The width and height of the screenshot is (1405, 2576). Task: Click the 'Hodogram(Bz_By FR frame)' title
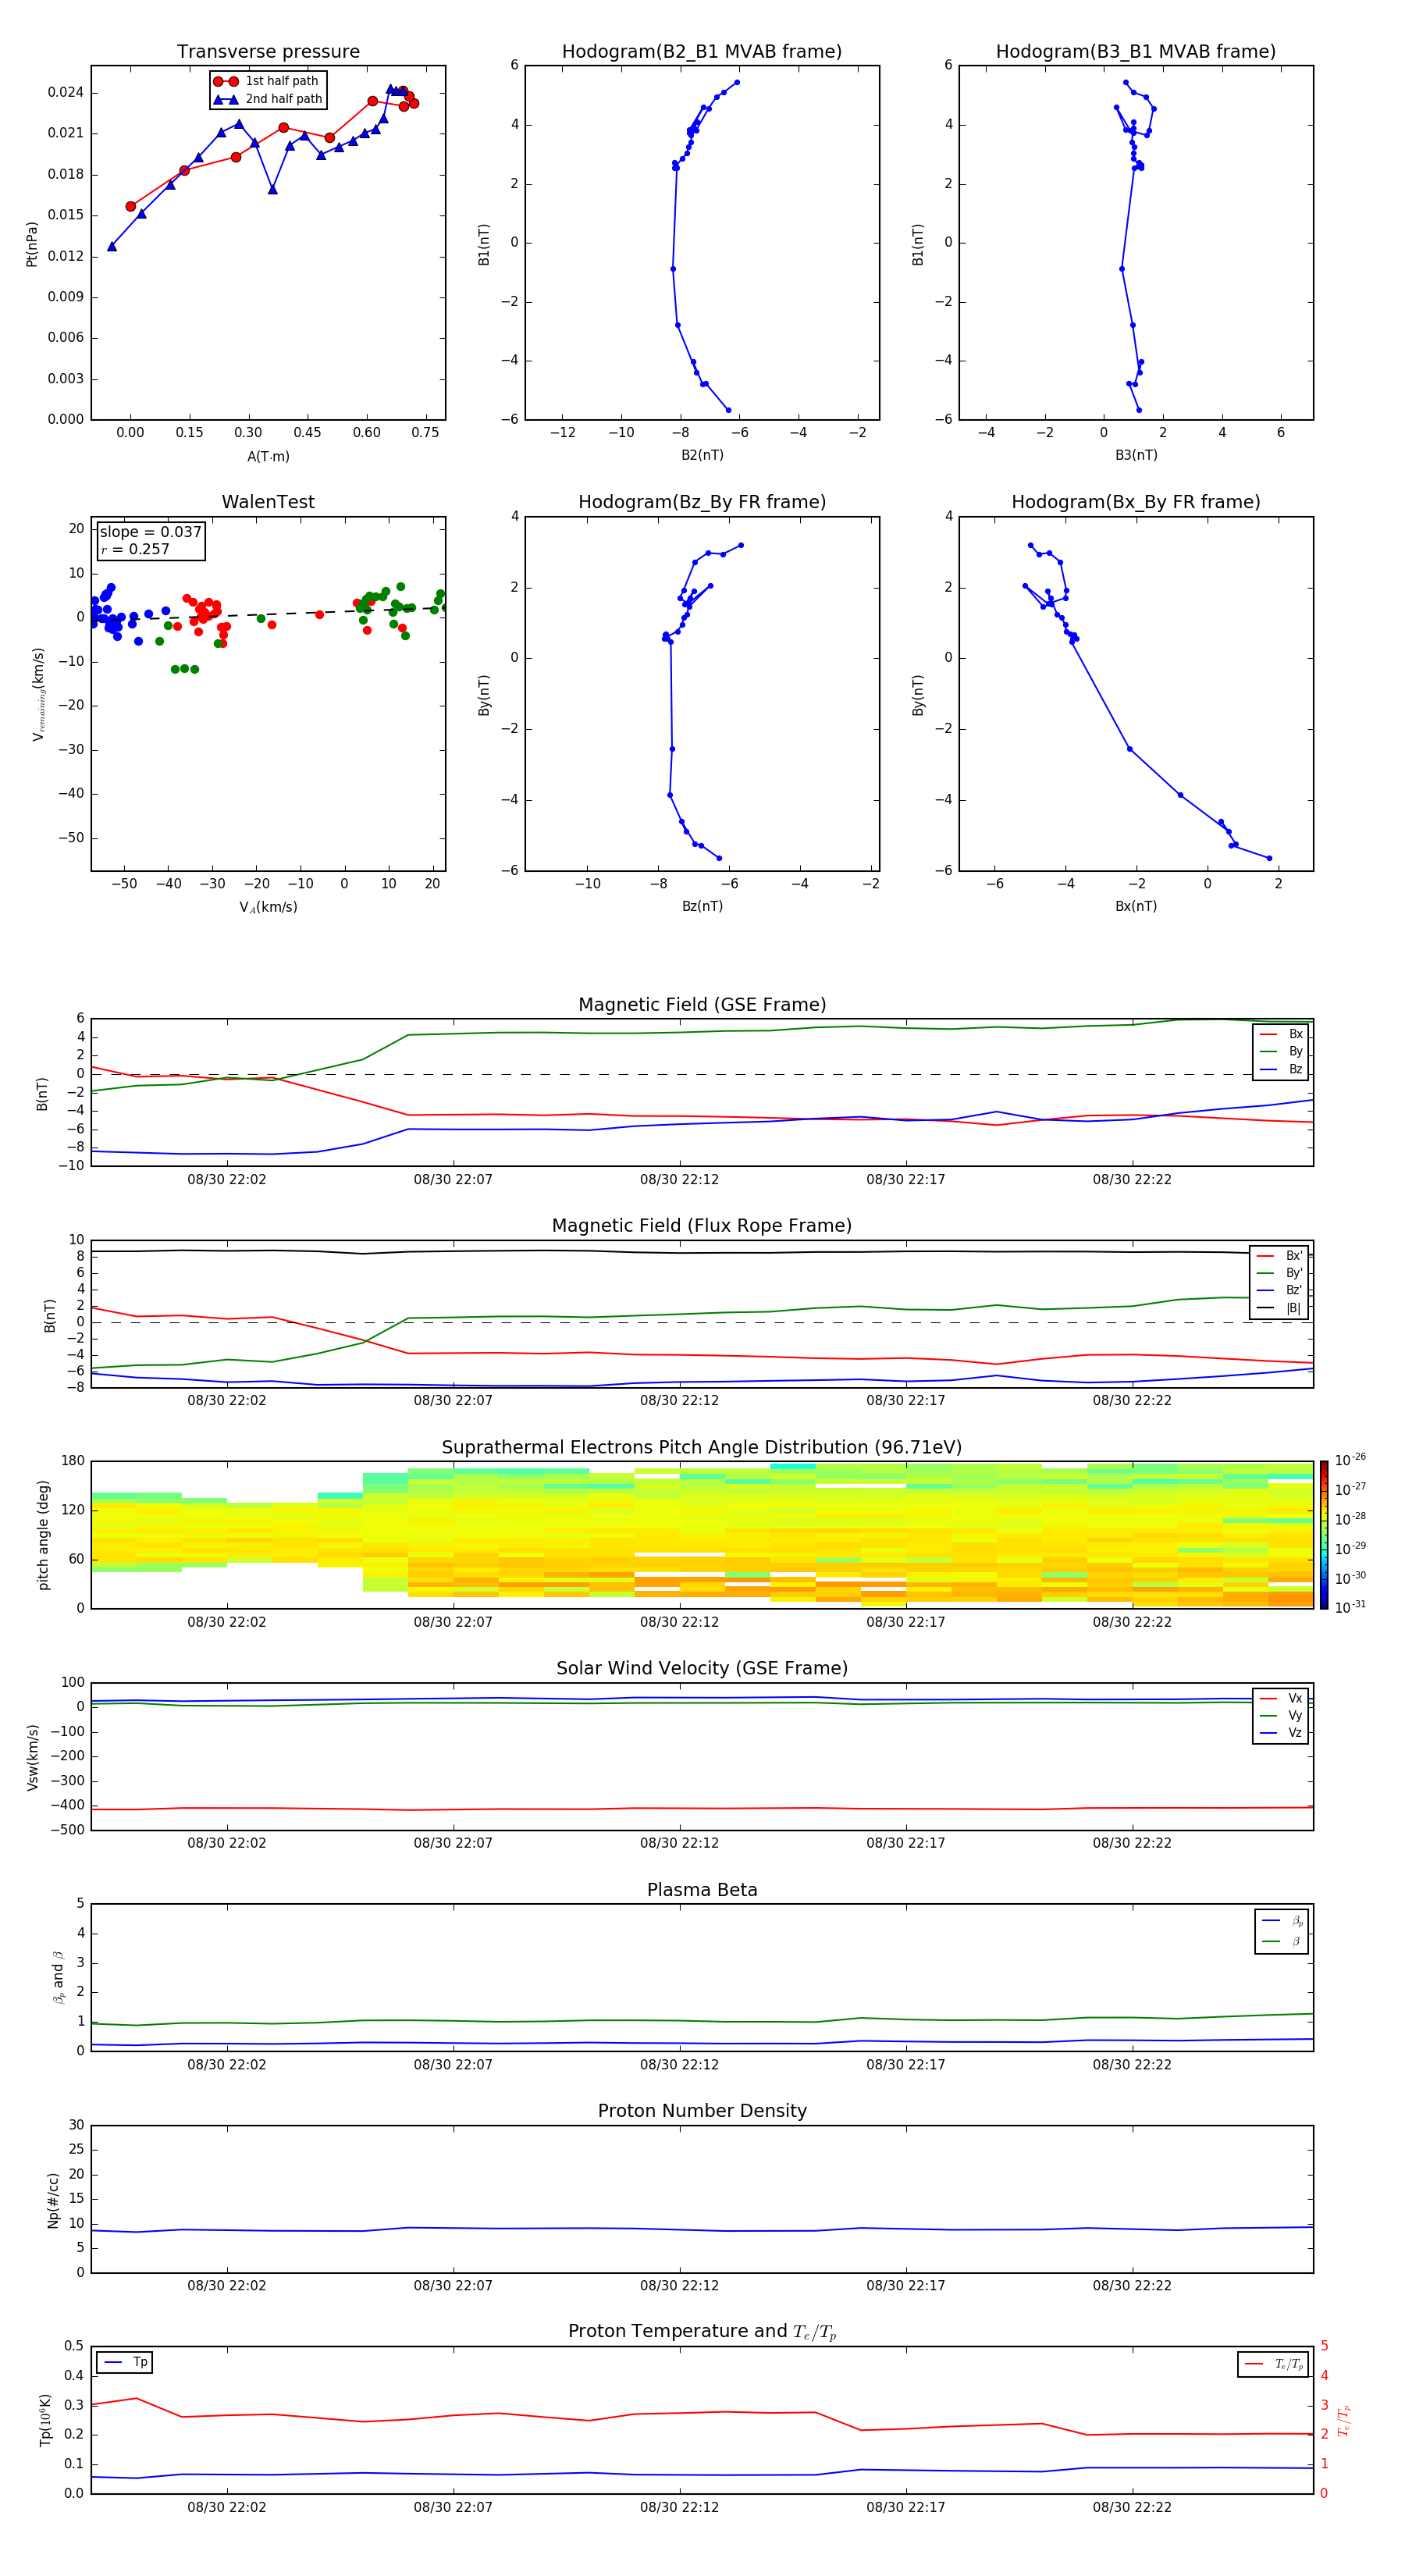click(x=702, y=502)
